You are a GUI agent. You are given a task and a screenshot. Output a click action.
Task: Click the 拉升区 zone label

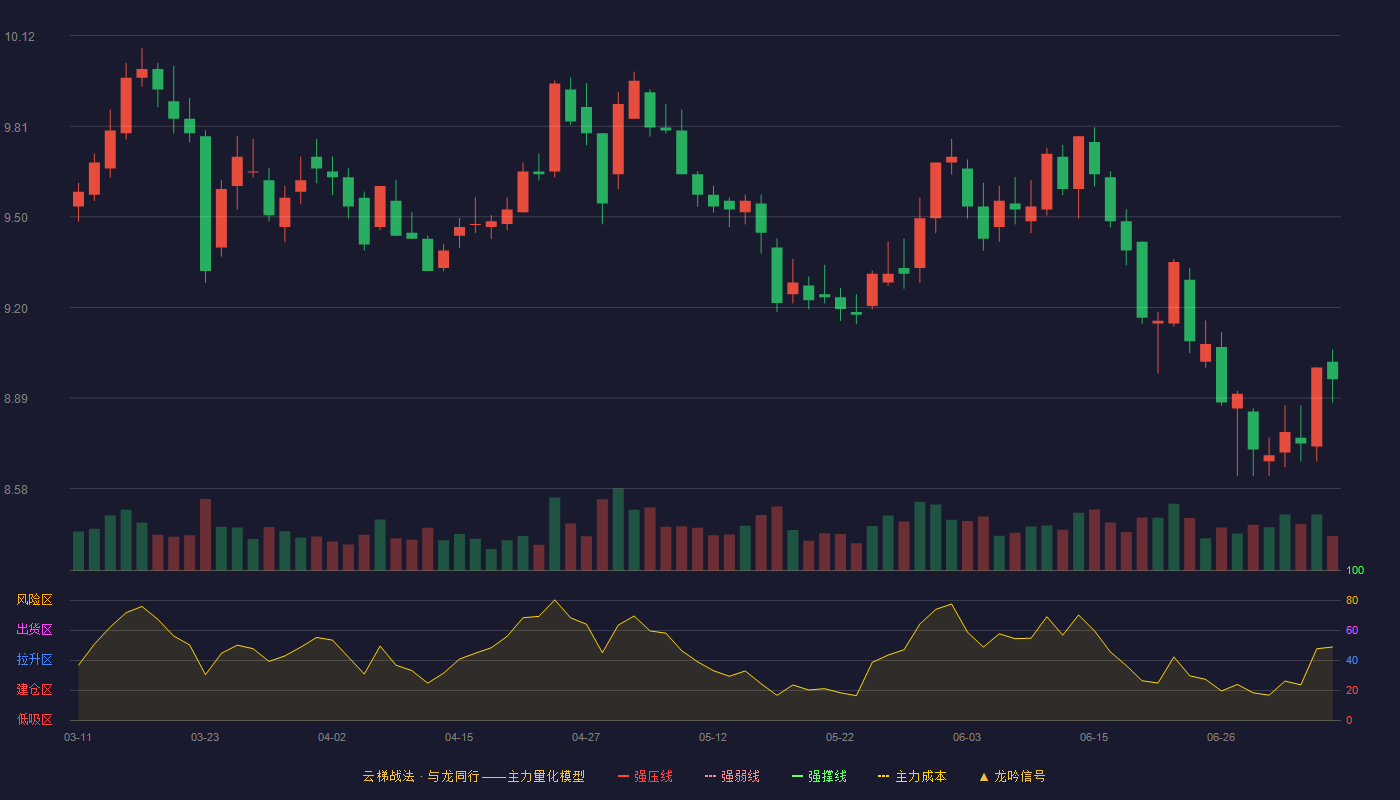[x=34, y=660]
